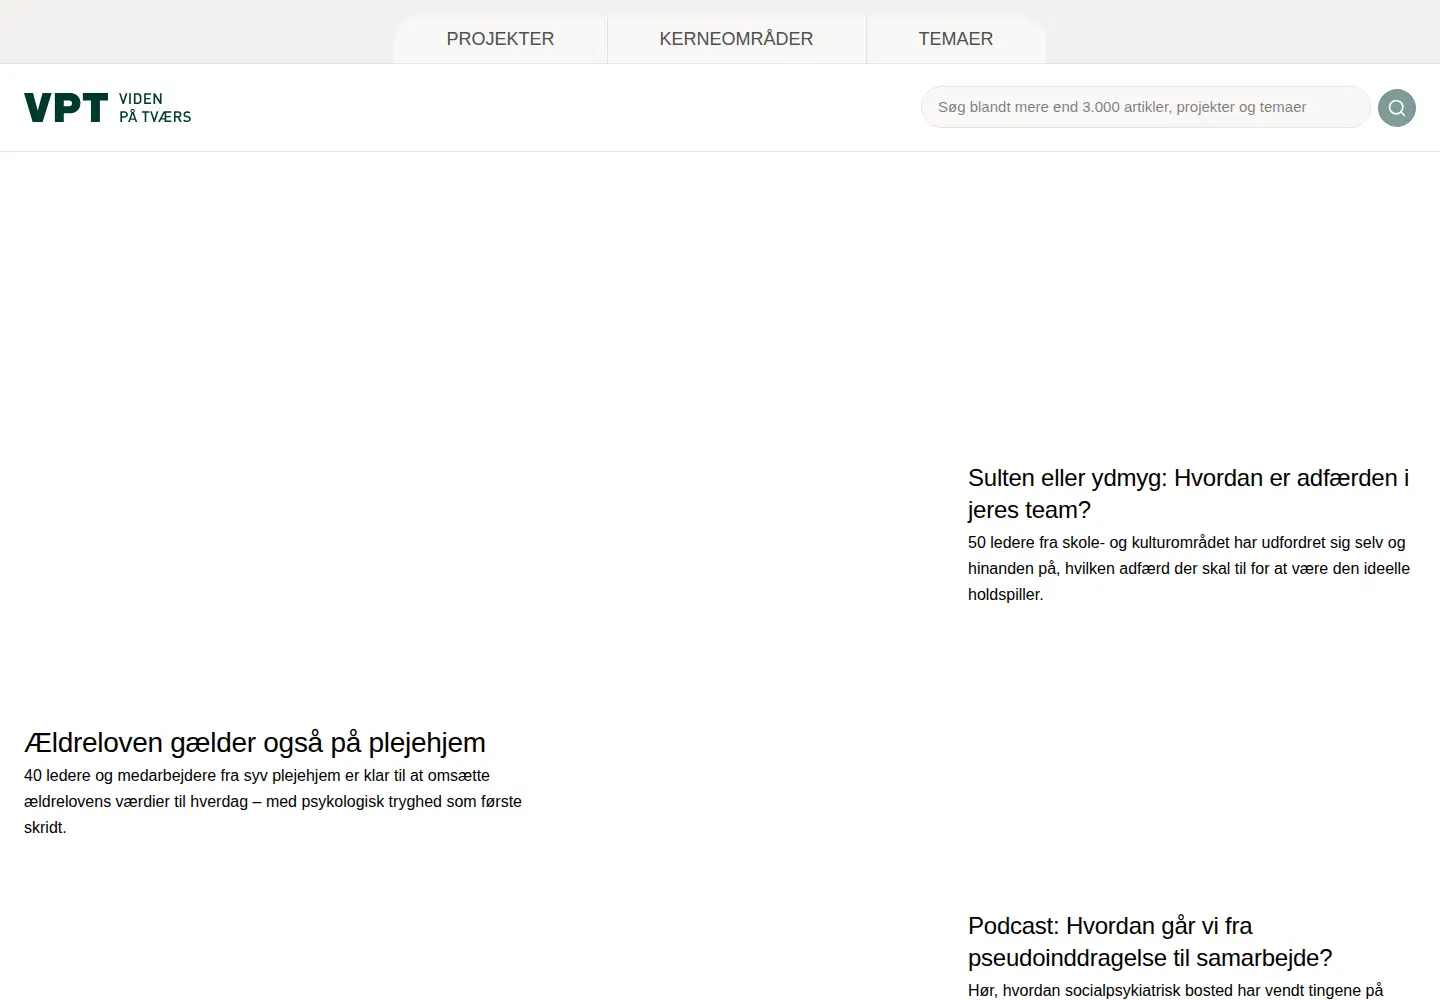Click the "50 ledere fra skole-" summary text
Screen dimensions: 1440x1000
pos(1189,568)
